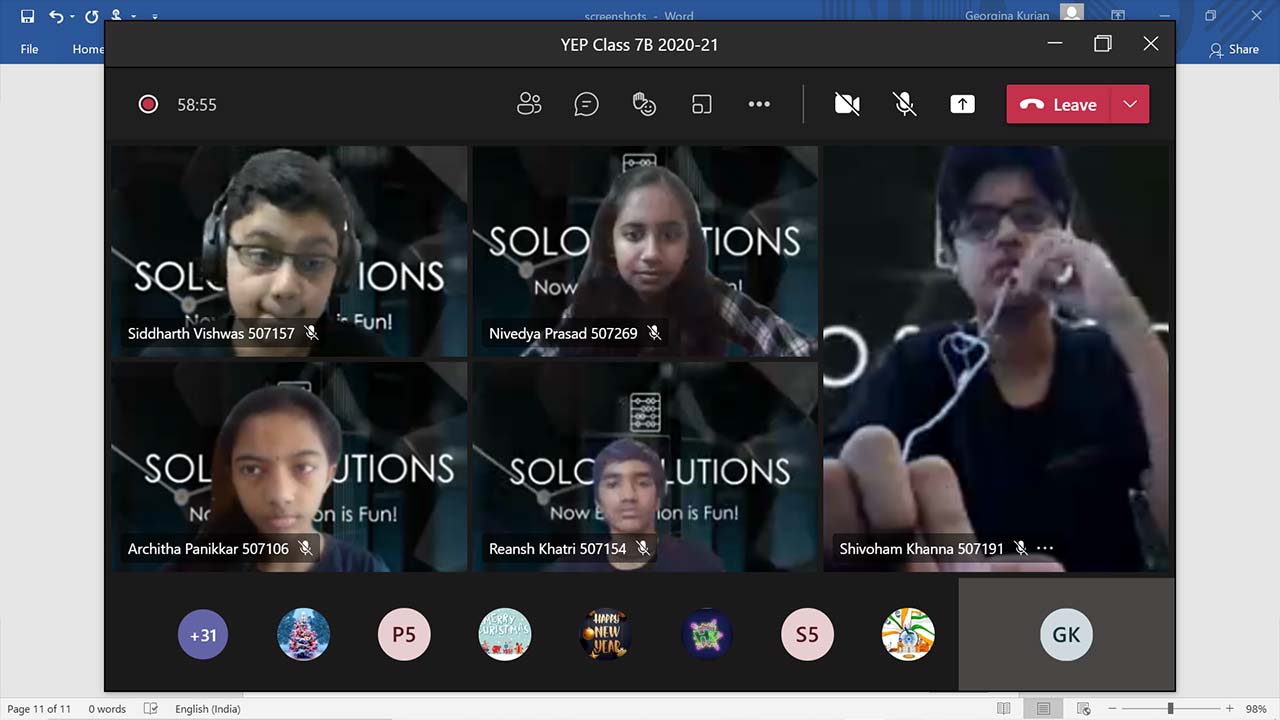
Task: Open more options for Shivoham Khanna
Action: click(x=1045, y=548)
